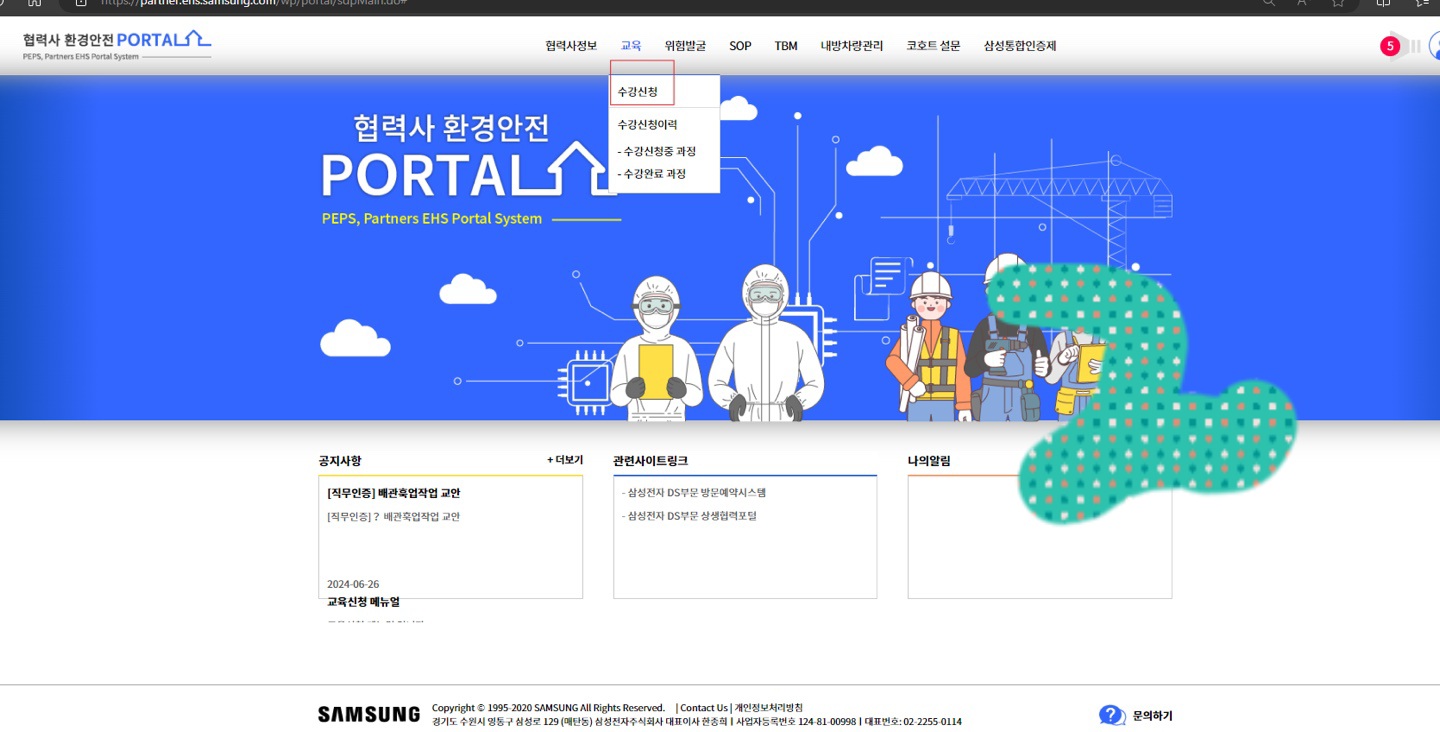The height and width of the screenshot is (732, 1440).
Task: Open 삼성전자 DS부문 상생협력포털 link
Action: tap(689, 516)
